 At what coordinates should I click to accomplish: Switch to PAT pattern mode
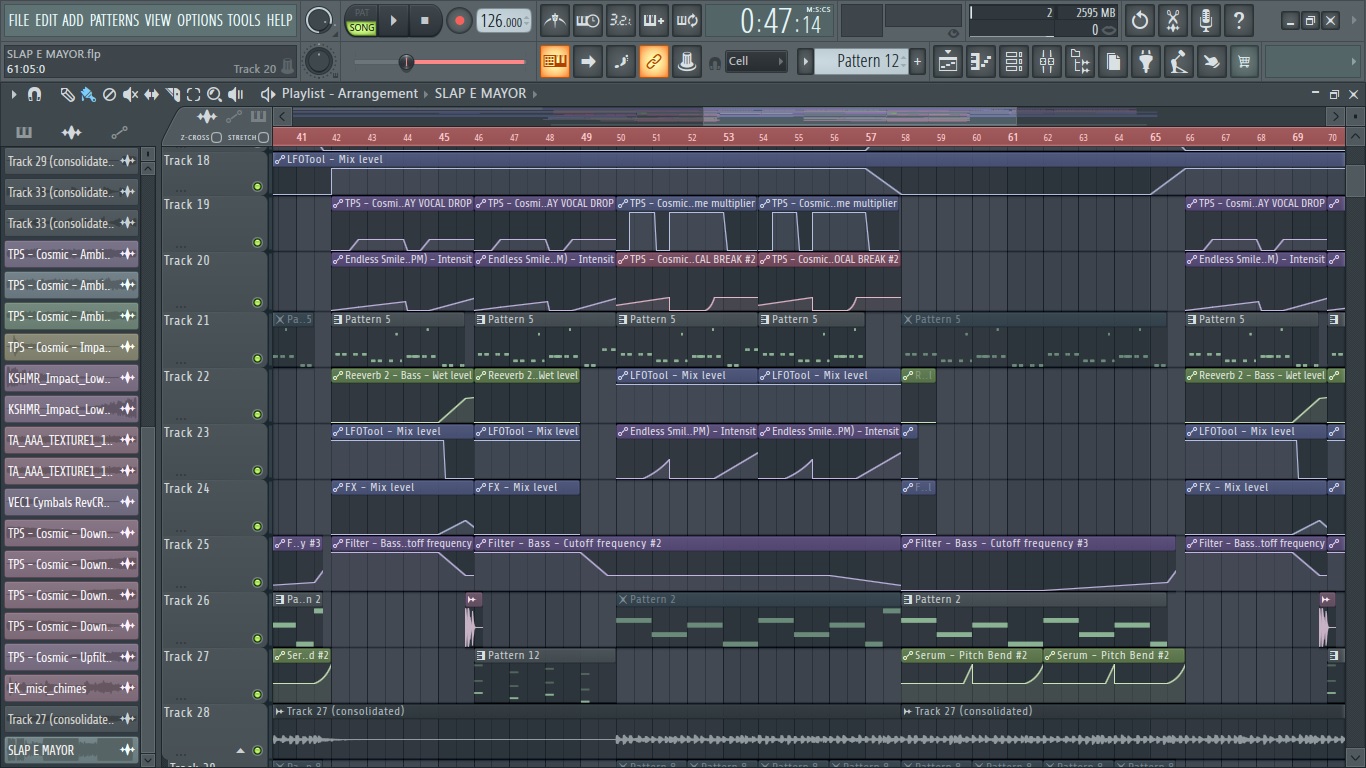(x=361, y=12)
